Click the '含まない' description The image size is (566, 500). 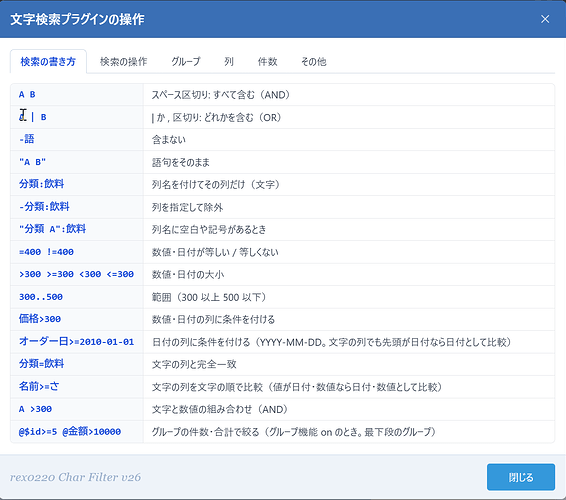click(x=169, y=140)
